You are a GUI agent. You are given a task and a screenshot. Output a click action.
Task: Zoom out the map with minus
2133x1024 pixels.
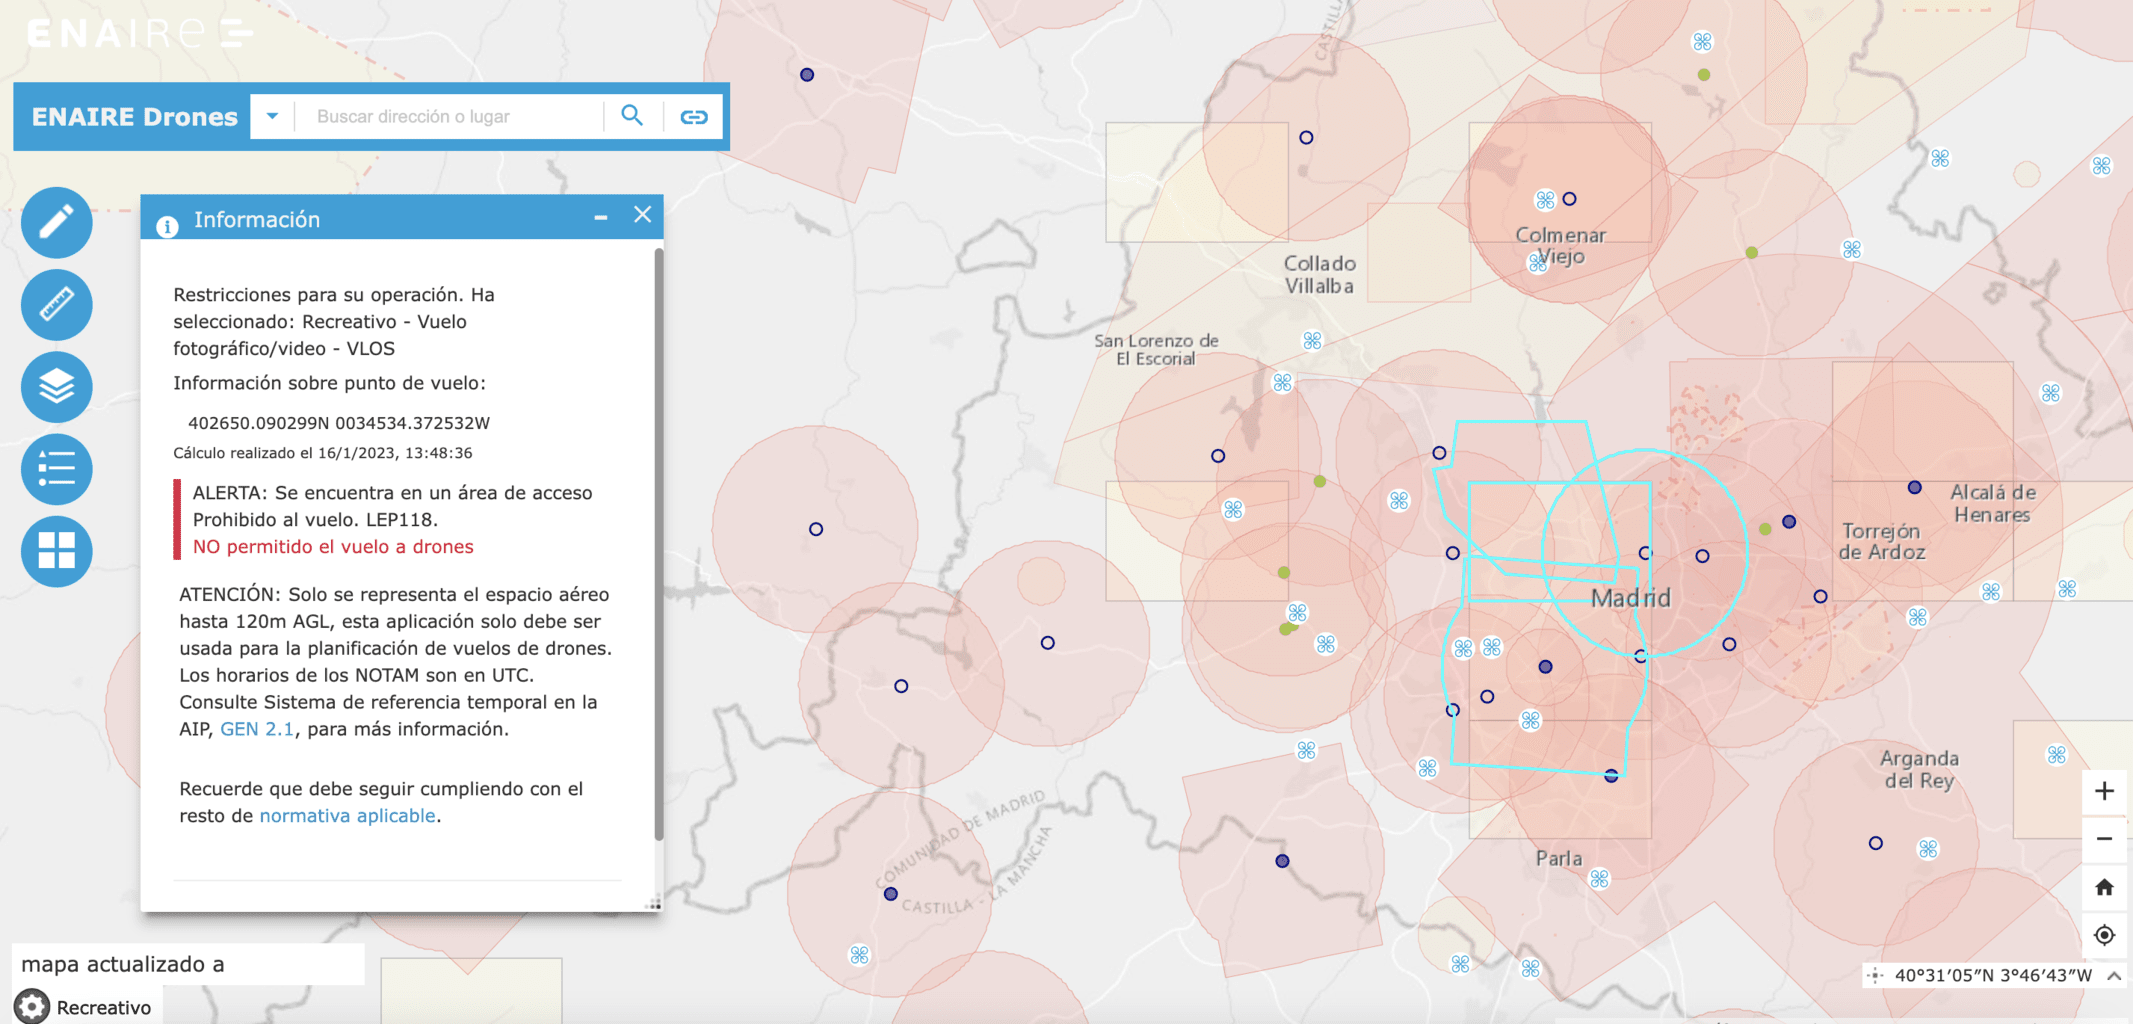[x=2104, y=839]
